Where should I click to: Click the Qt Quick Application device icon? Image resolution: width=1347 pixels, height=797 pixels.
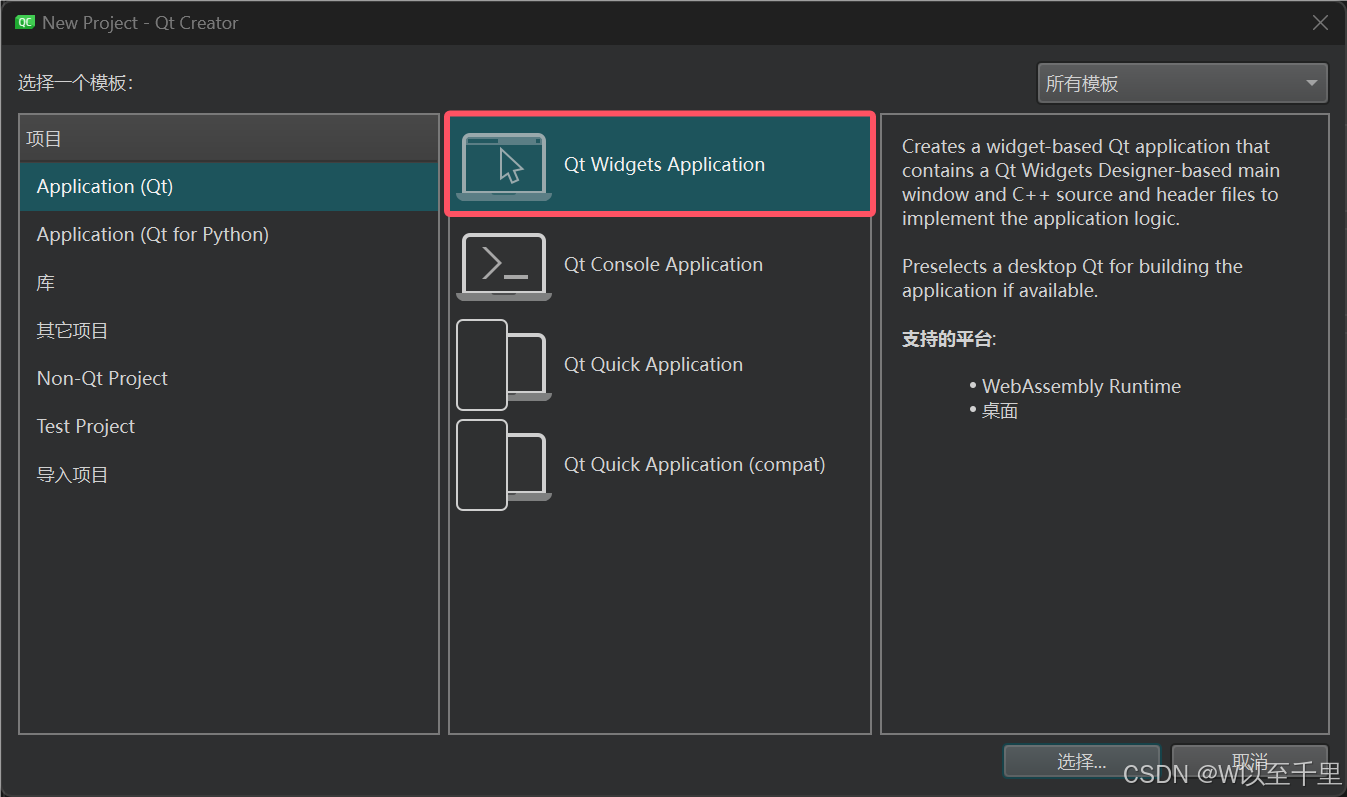coord(504,365)
